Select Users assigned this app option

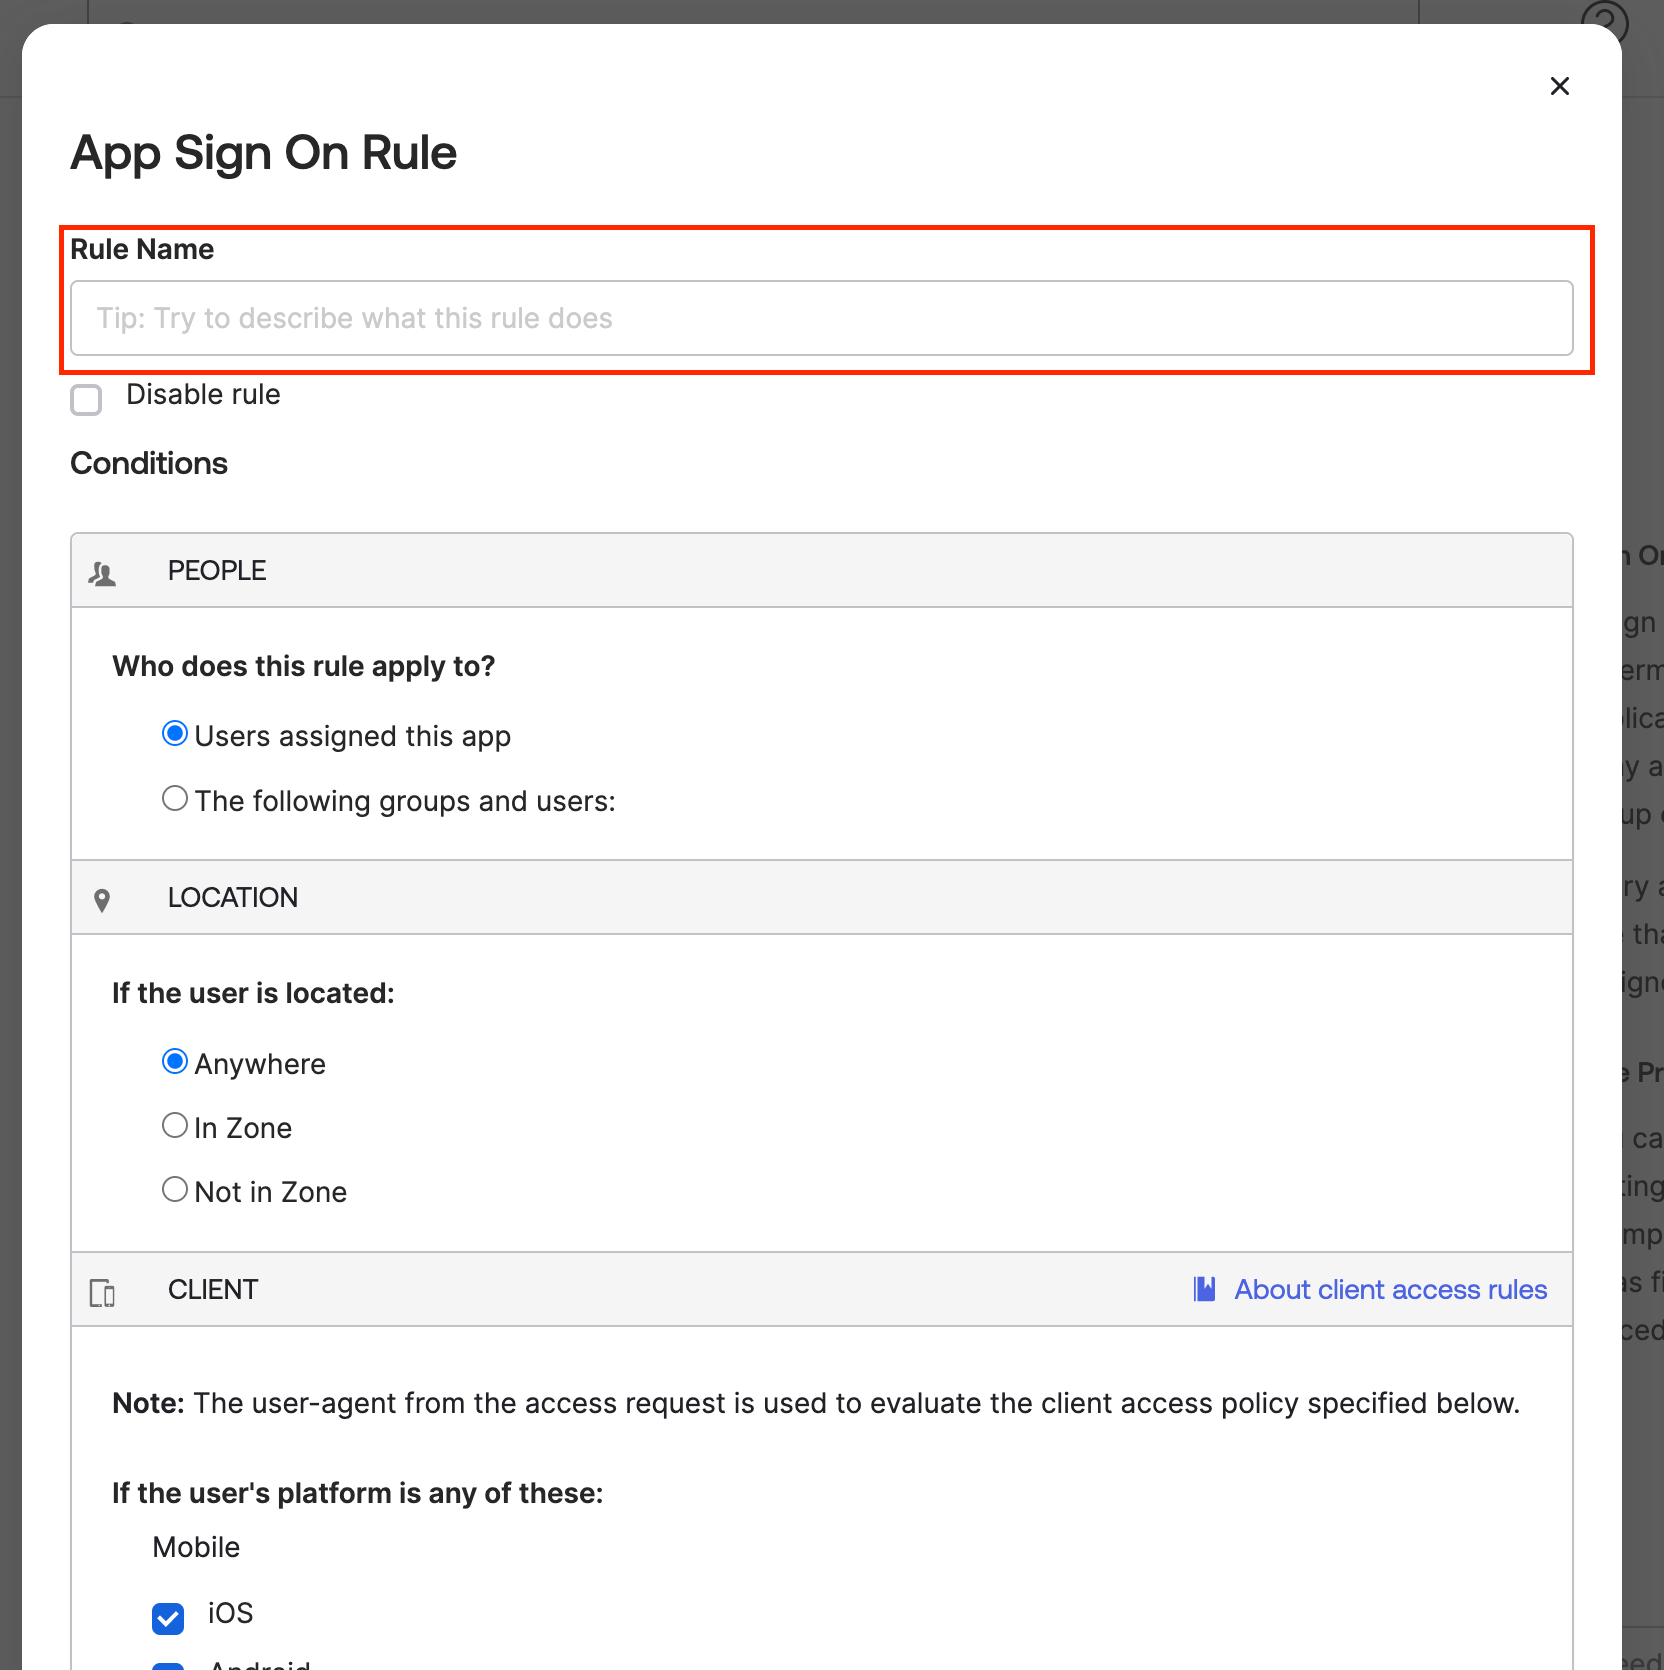[175, 734]
